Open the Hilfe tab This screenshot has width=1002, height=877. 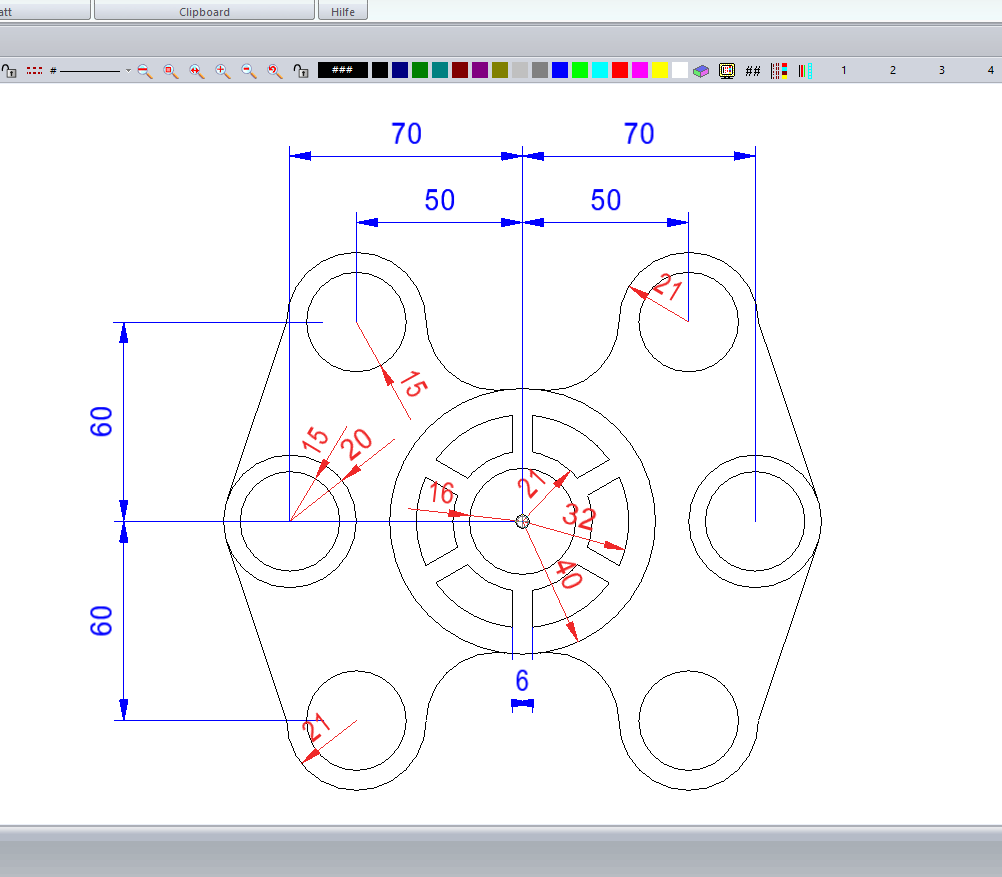point(343,12)
